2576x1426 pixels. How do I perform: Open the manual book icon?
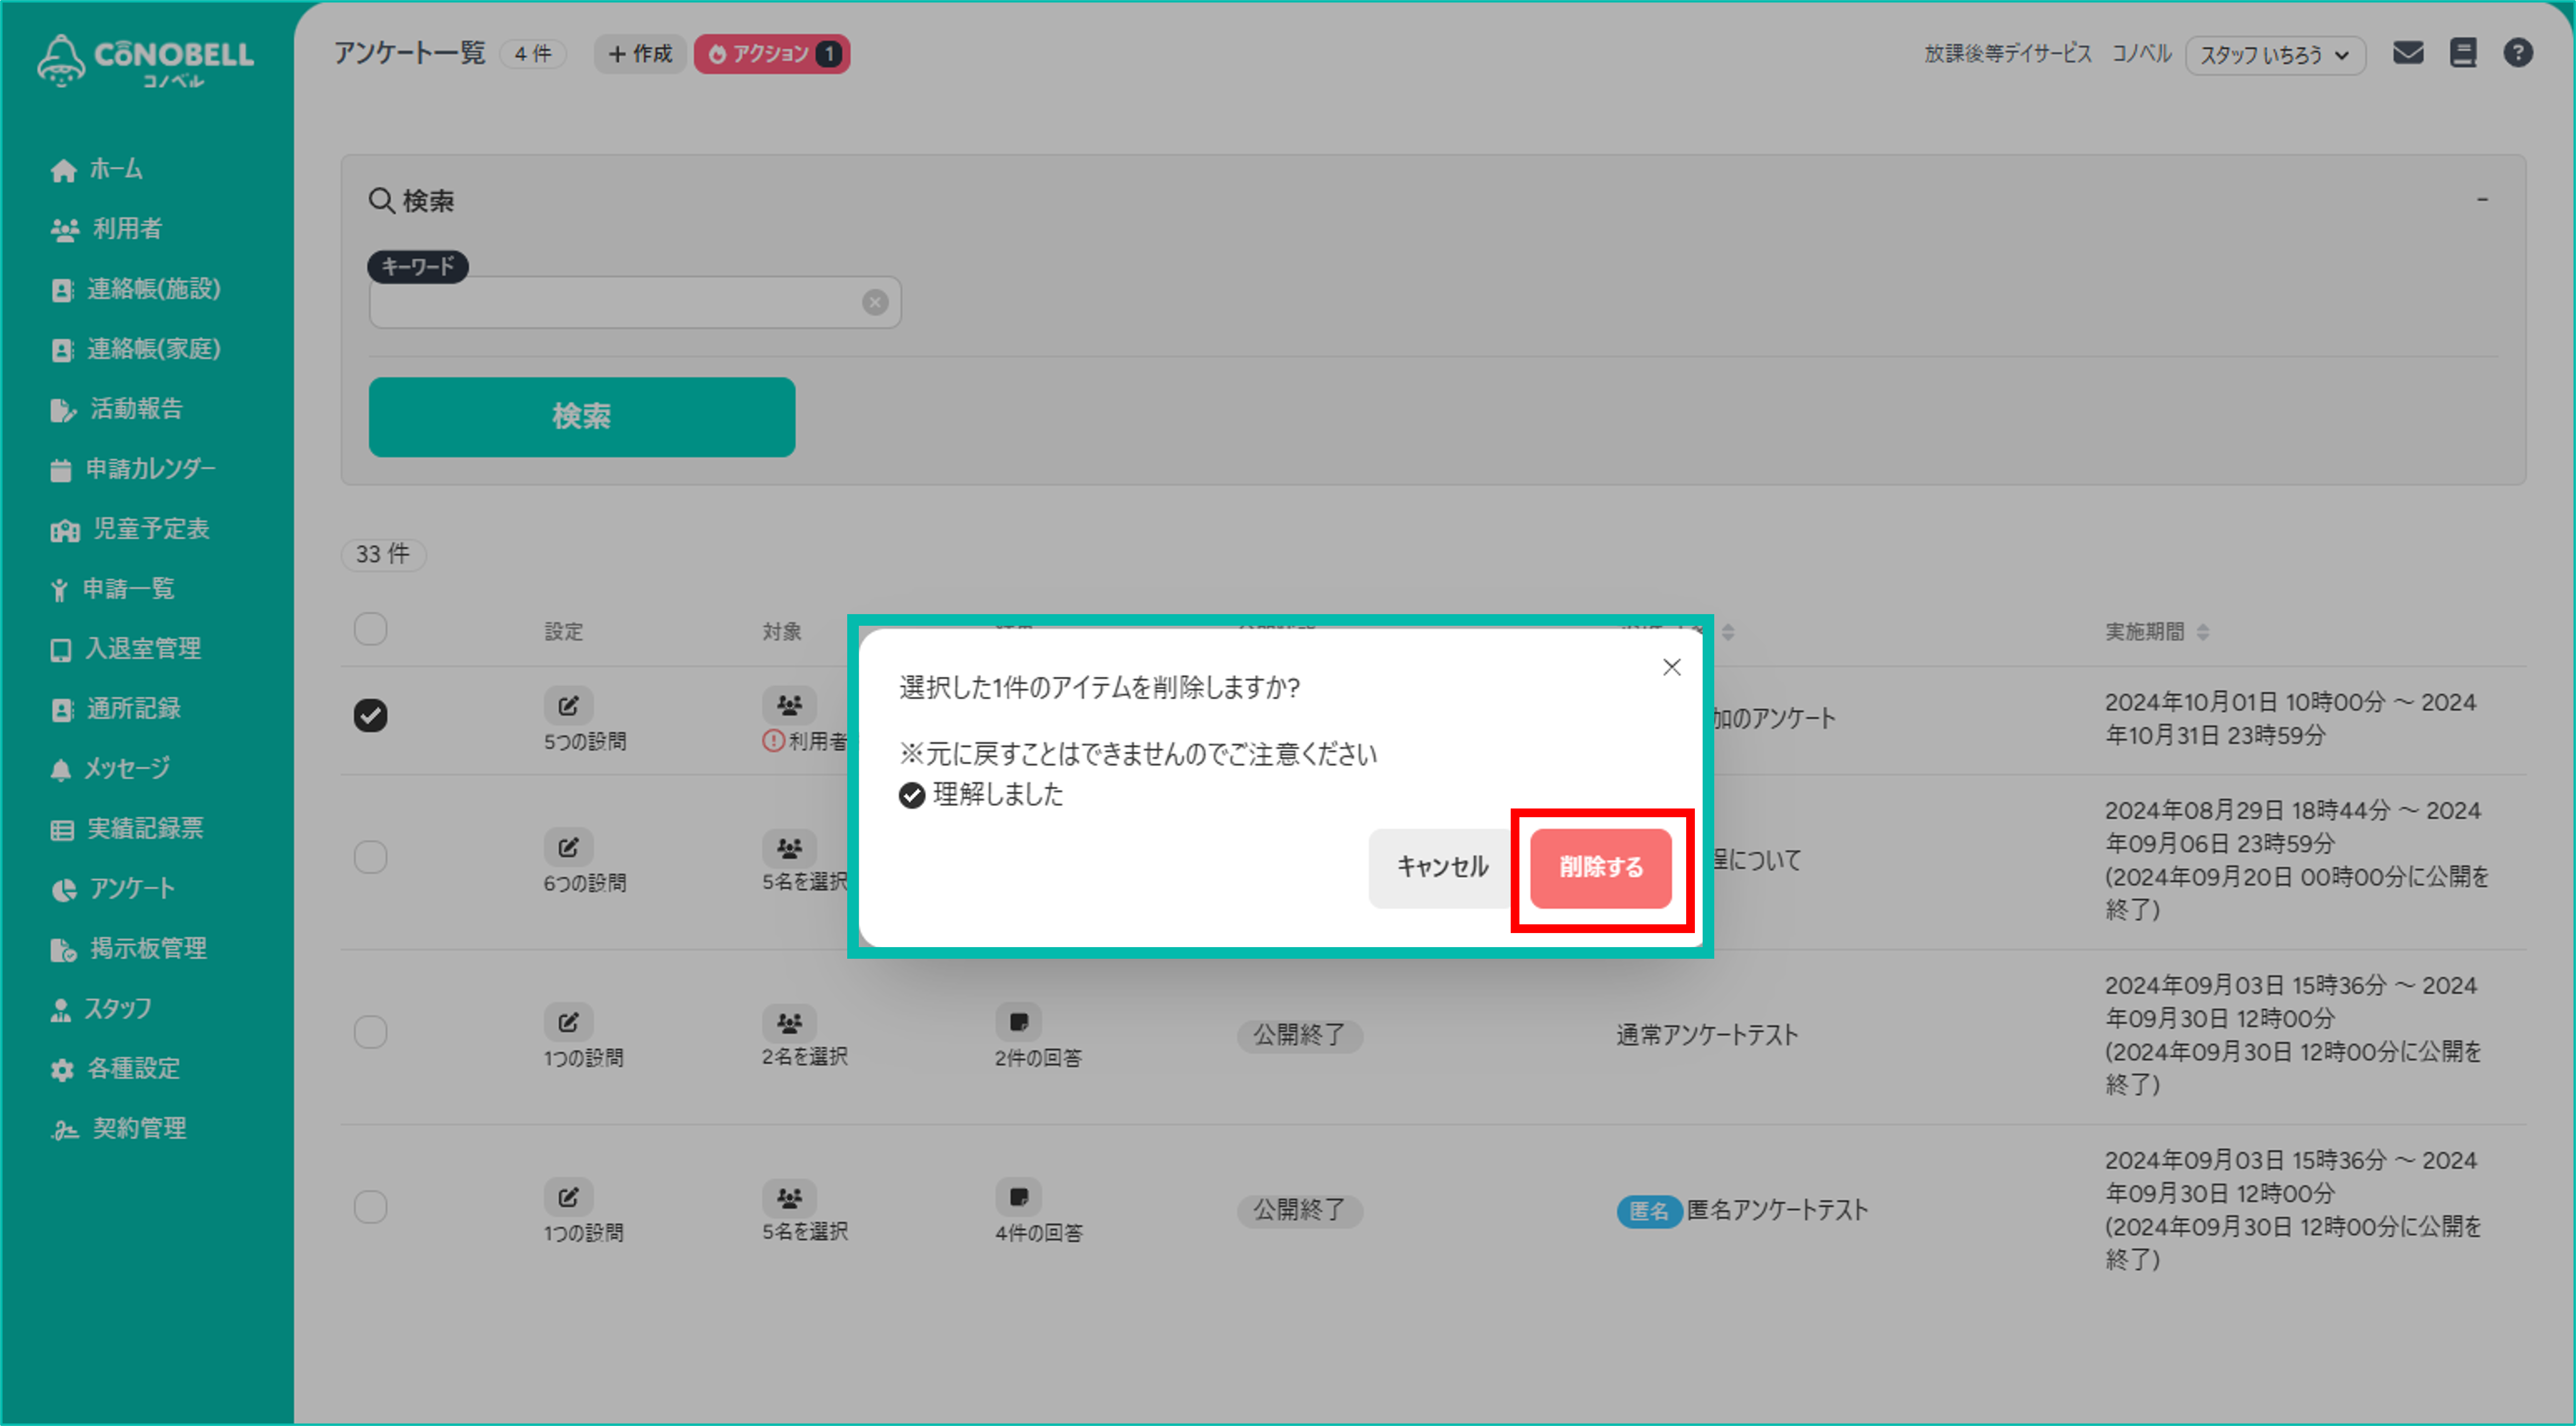tap(2463, 53)
